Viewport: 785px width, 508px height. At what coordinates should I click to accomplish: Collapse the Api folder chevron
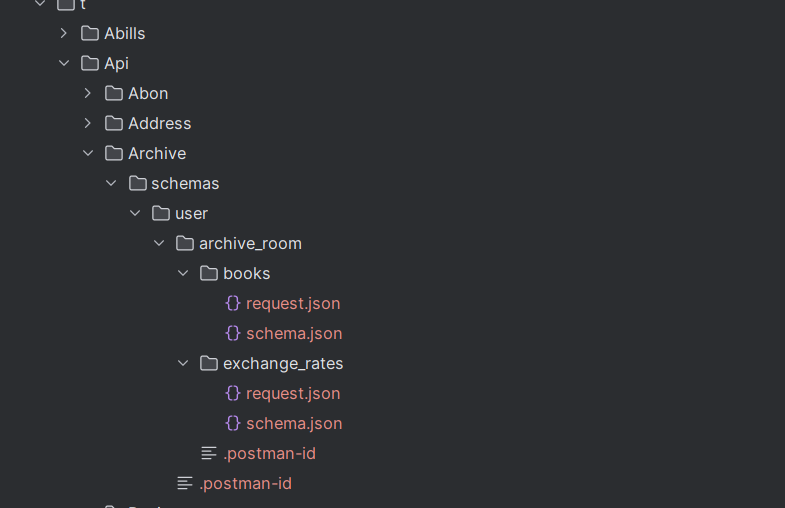[64, 63]
